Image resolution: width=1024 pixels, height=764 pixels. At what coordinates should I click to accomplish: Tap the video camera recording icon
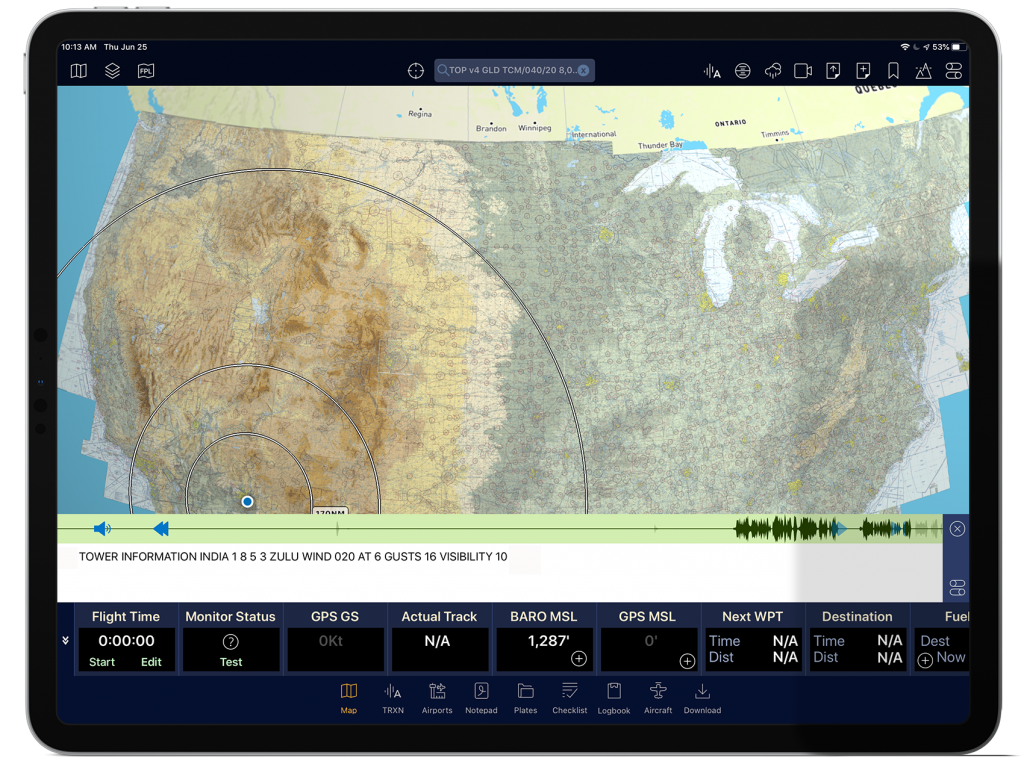point(803,71)
